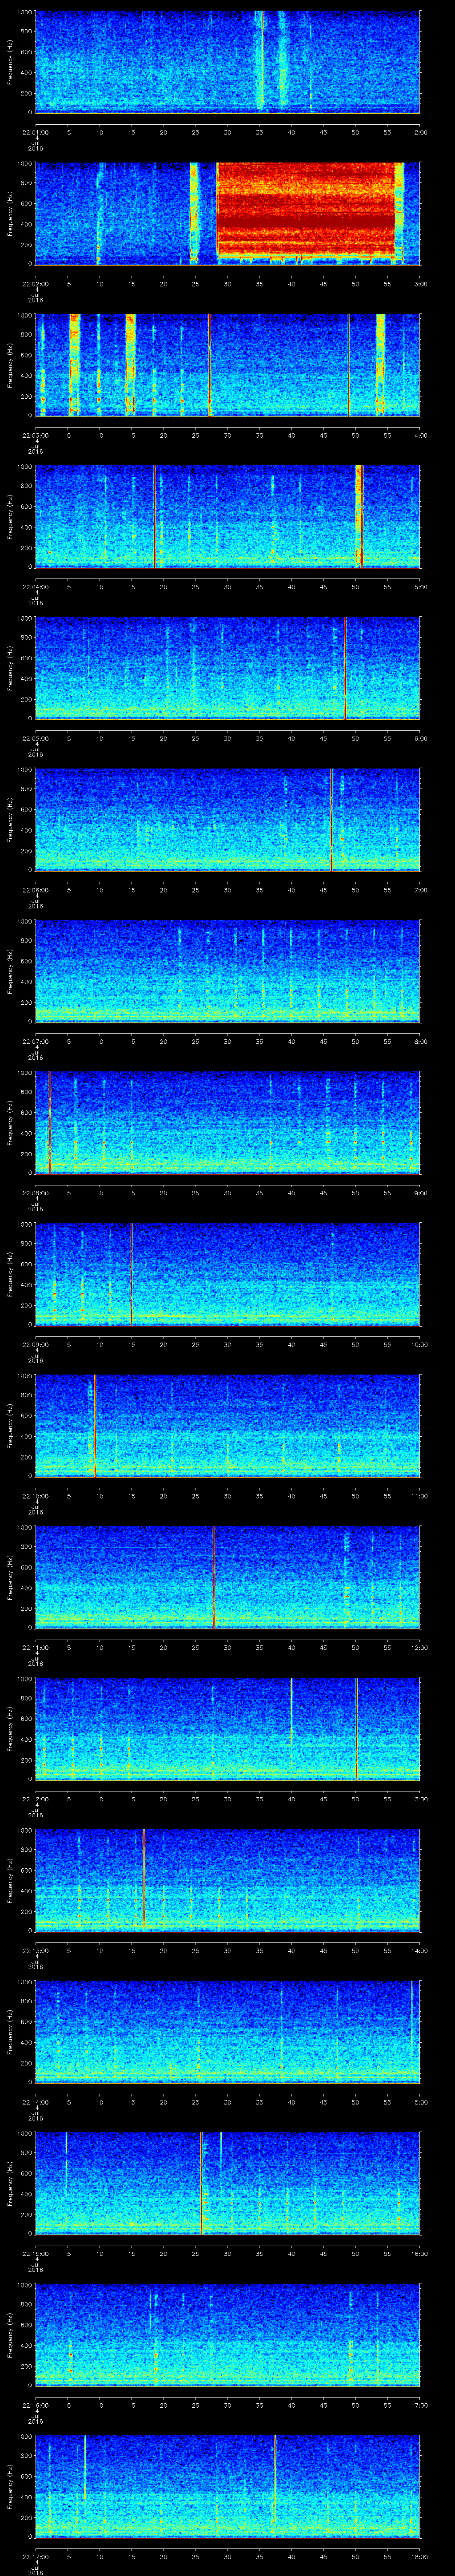Click the 22:14:00 start time label

tap(36, 2101)
